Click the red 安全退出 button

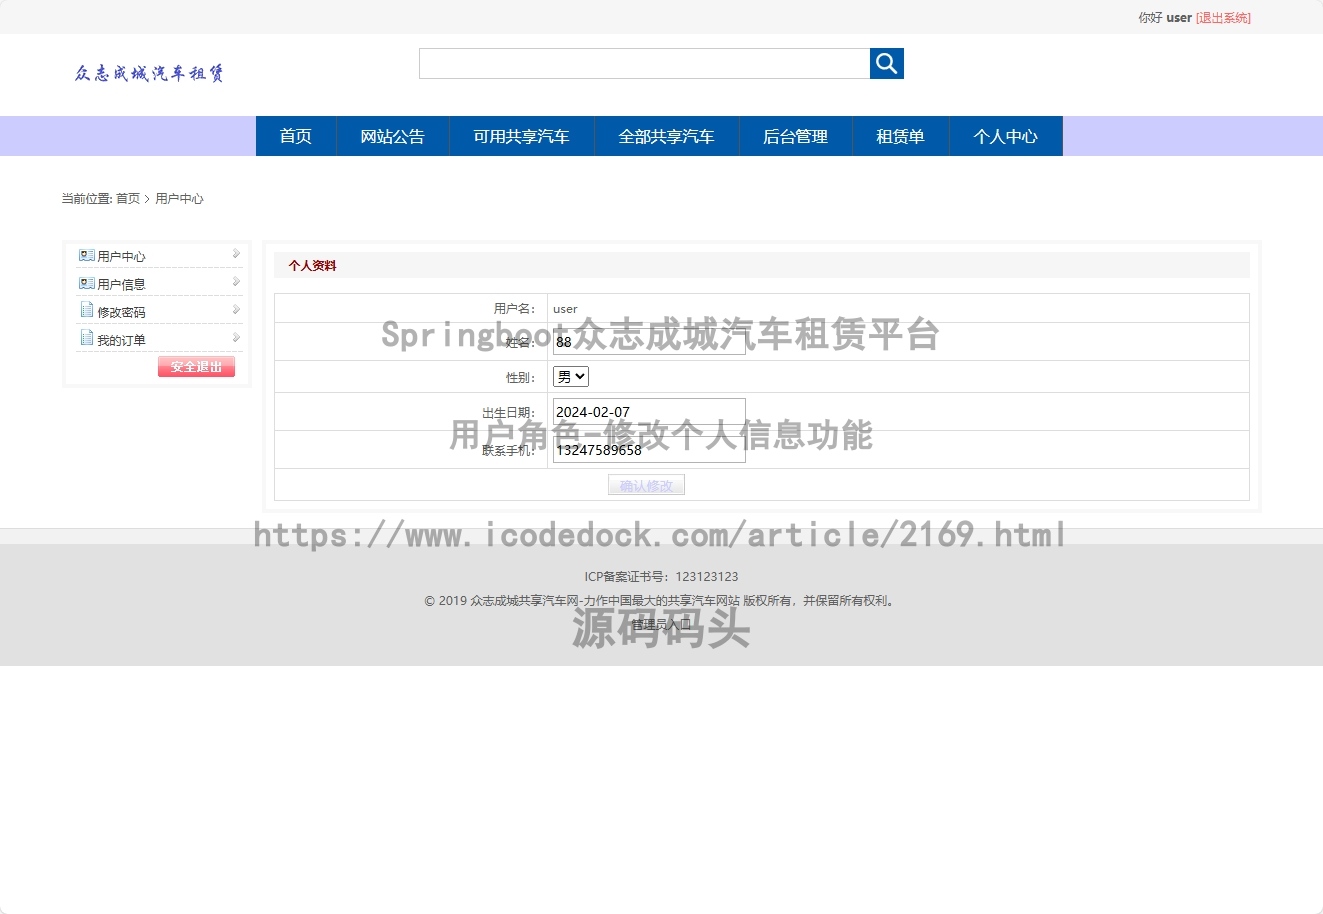(196, 367)
